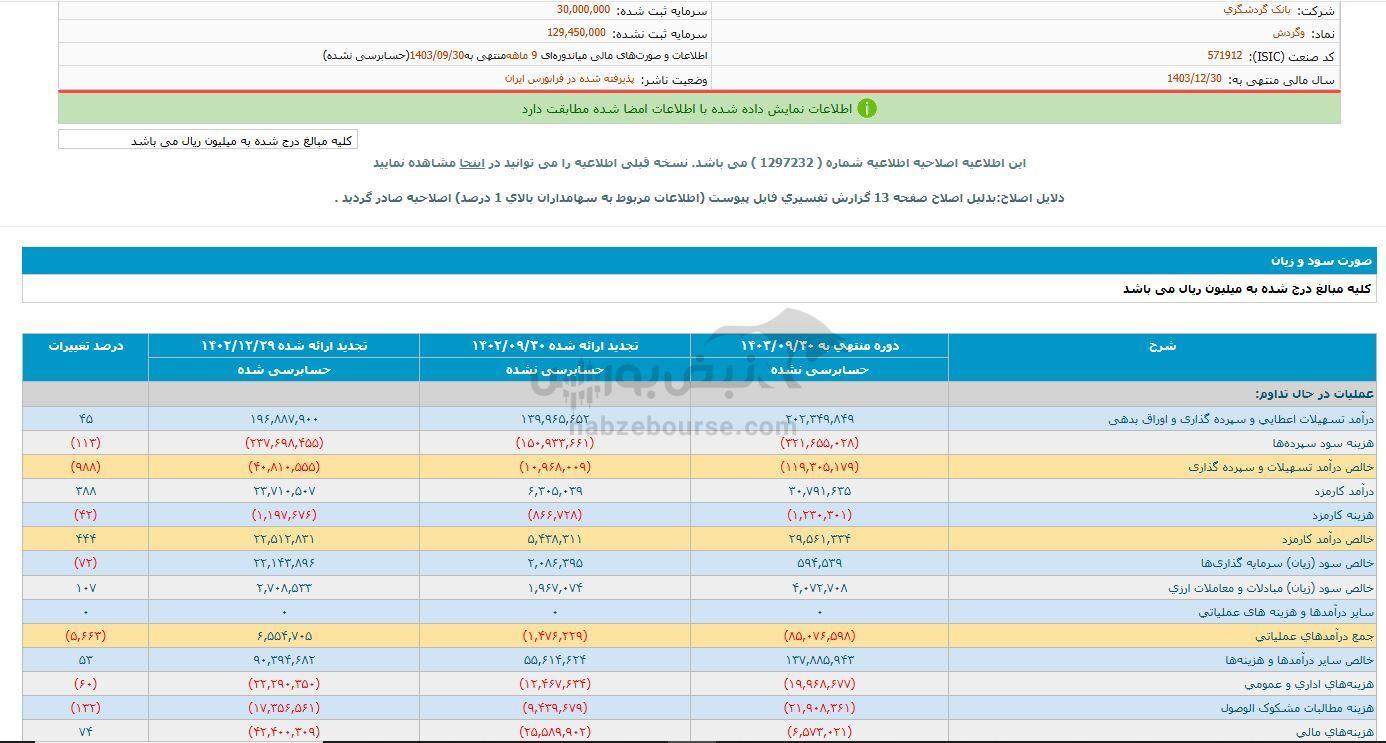
Task: Click the درصد تغییرات column header
Action: coord(86,346)
